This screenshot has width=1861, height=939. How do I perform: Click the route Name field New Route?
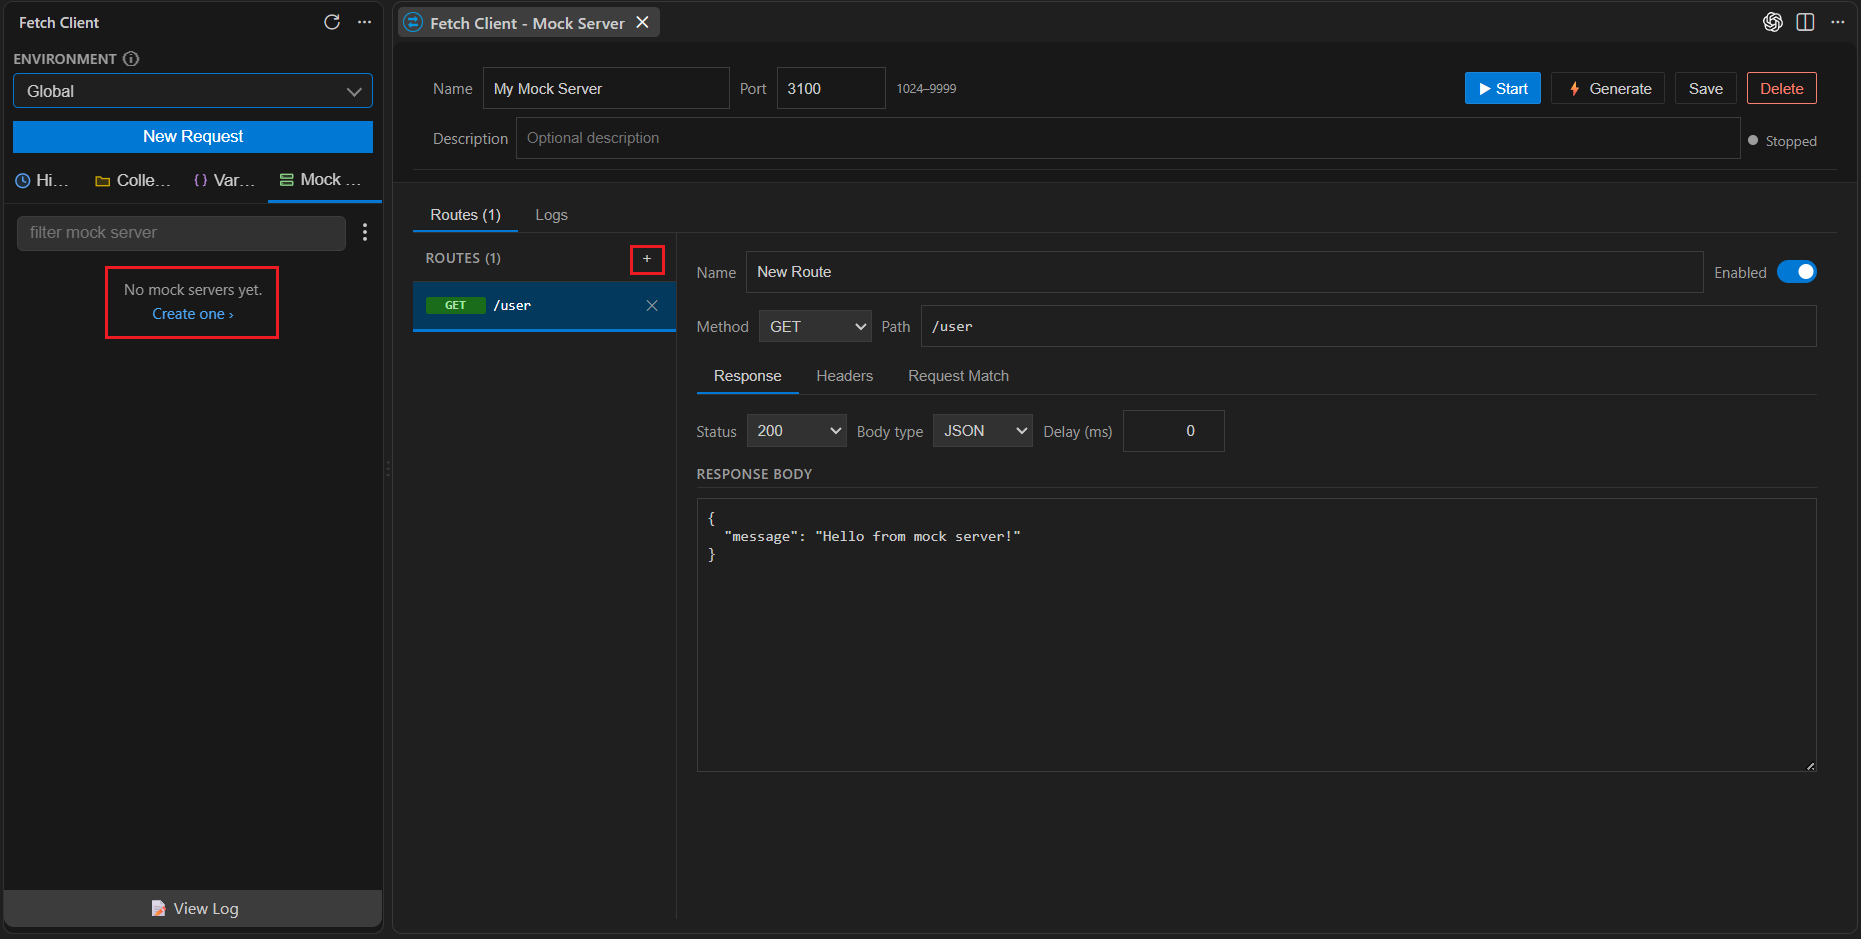tap(1225, 272)
